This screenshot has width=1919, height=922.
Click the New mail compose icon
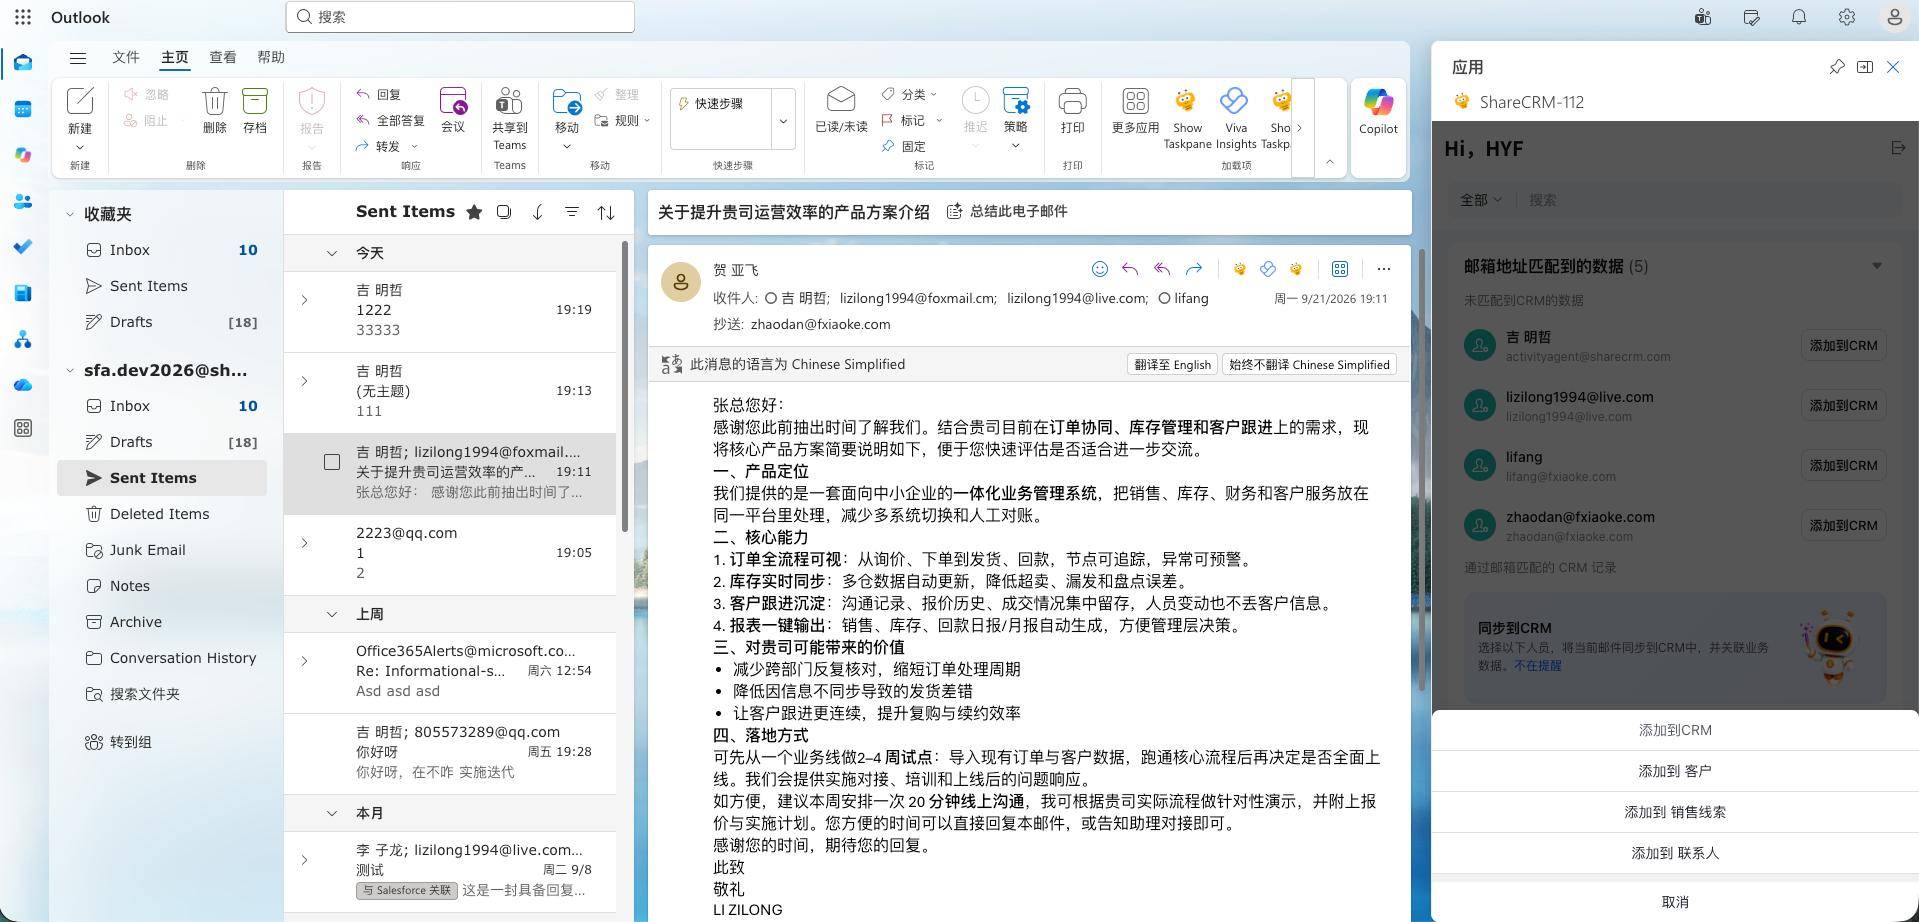point(80,101)
